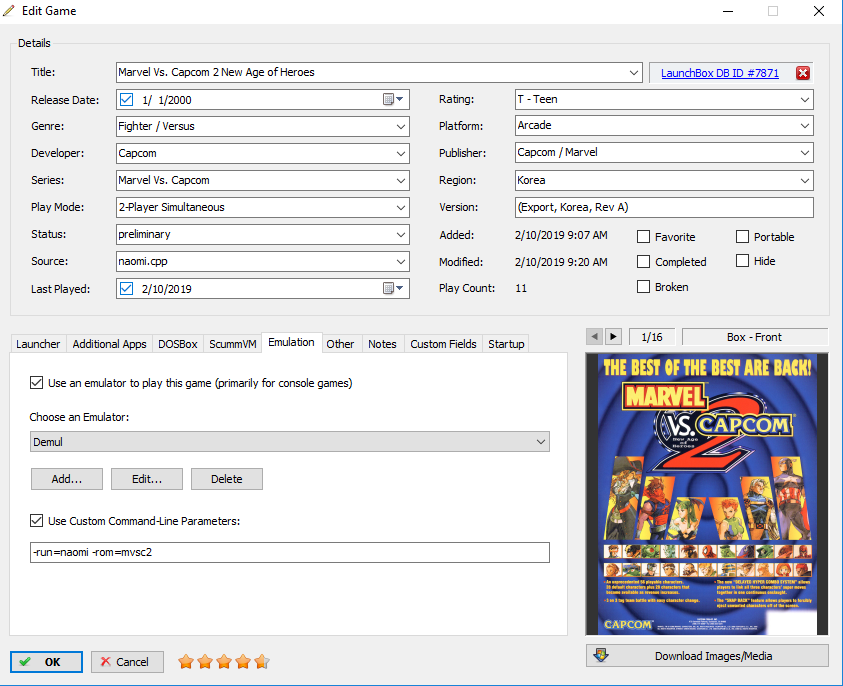Viewport: 843px width, 686px height.
Task: Click the download arrow icon beside Download Images/Media
Action: [x=601, y=655]
